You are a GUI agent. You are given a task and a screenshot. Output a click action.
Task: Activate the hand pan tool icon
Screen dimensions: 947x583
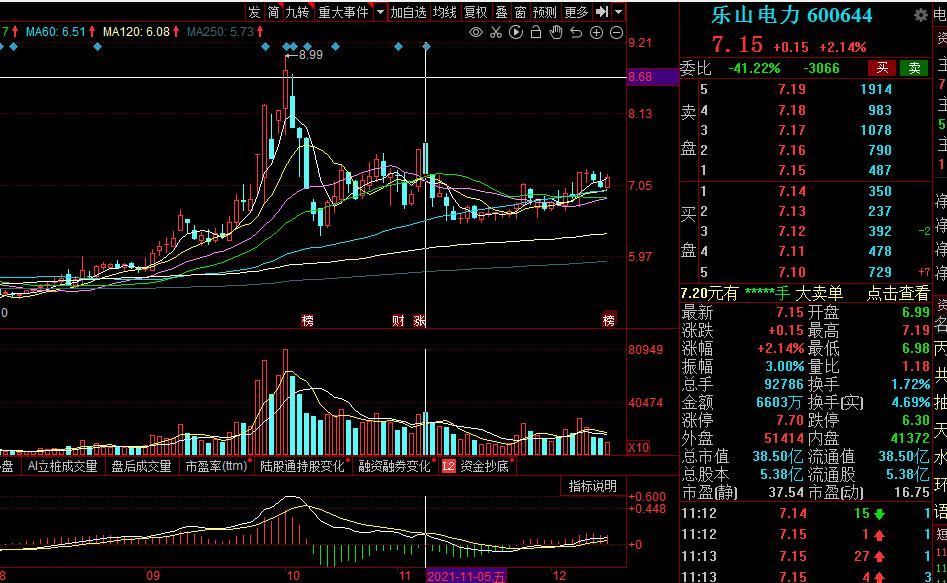[555, 32]
